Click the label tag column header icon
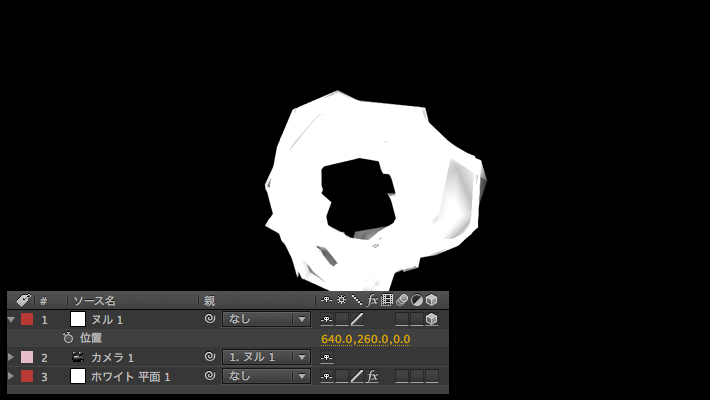Screen dimensions: 710x400 pyautogui.click(x=23, y=300)
